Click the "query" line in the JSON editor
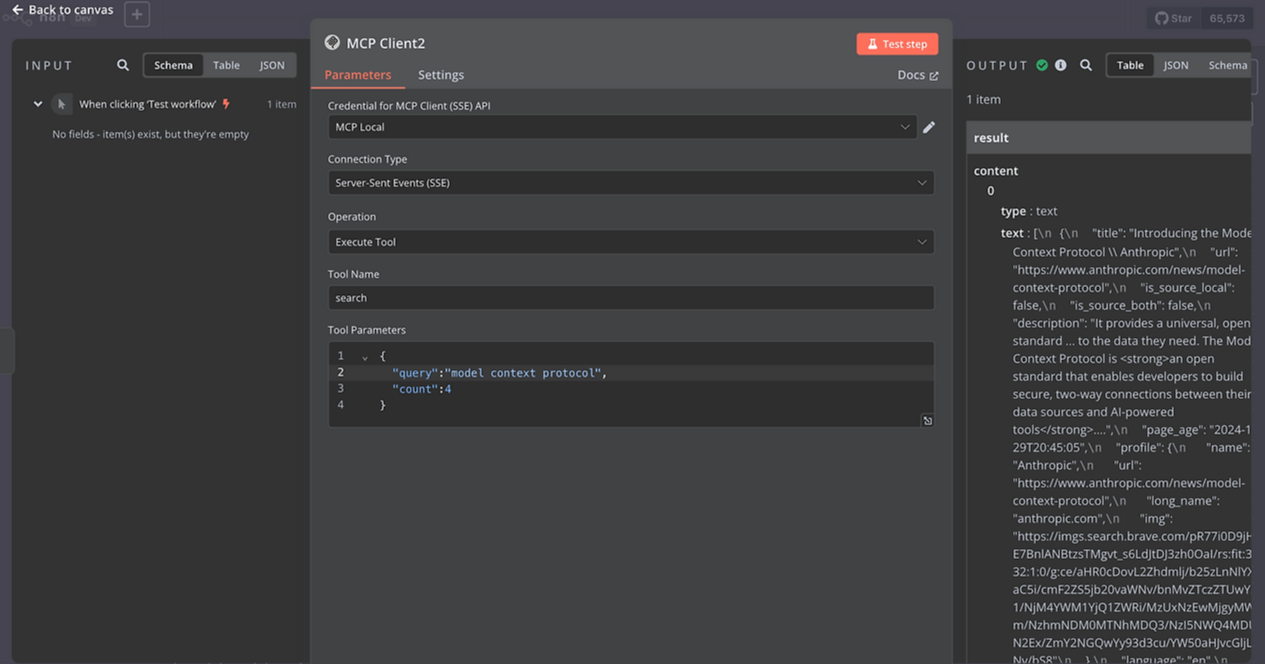This screenshot has width=1265, height=664. click(x=499, y=373)
